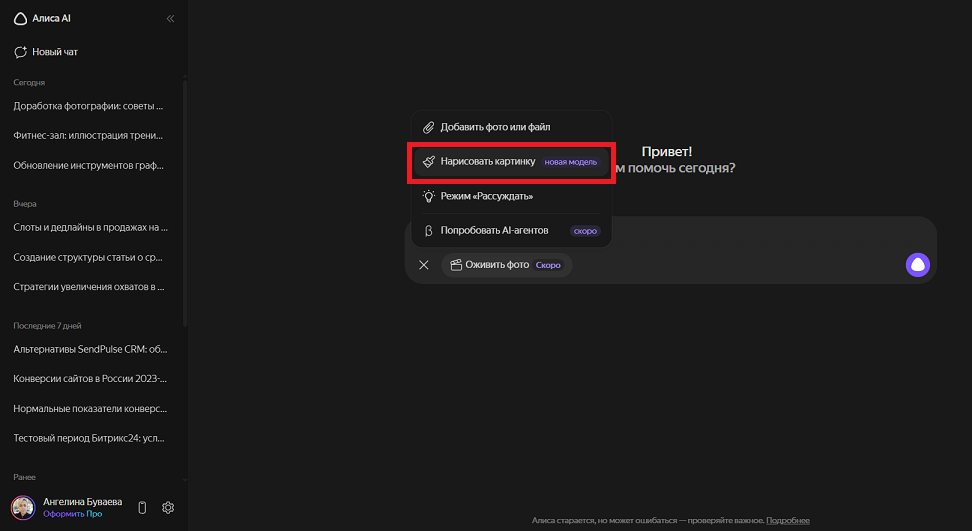Viewport: 972px width, 531px height.
Task: Click the beta symbol icon for AI agents
Action: pos(428,231)
